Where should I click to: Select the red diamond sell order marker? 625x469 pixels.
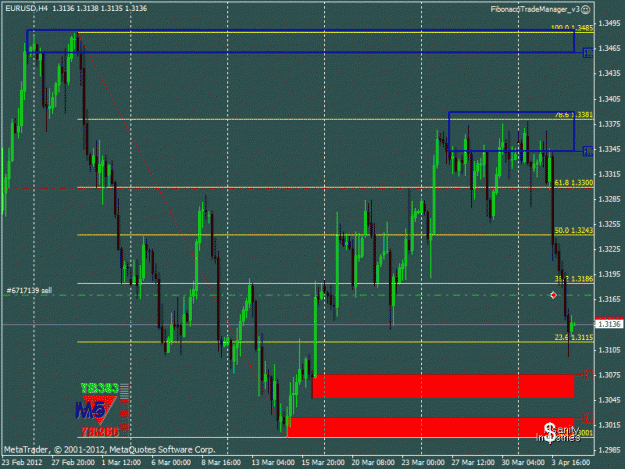(553, 295)
